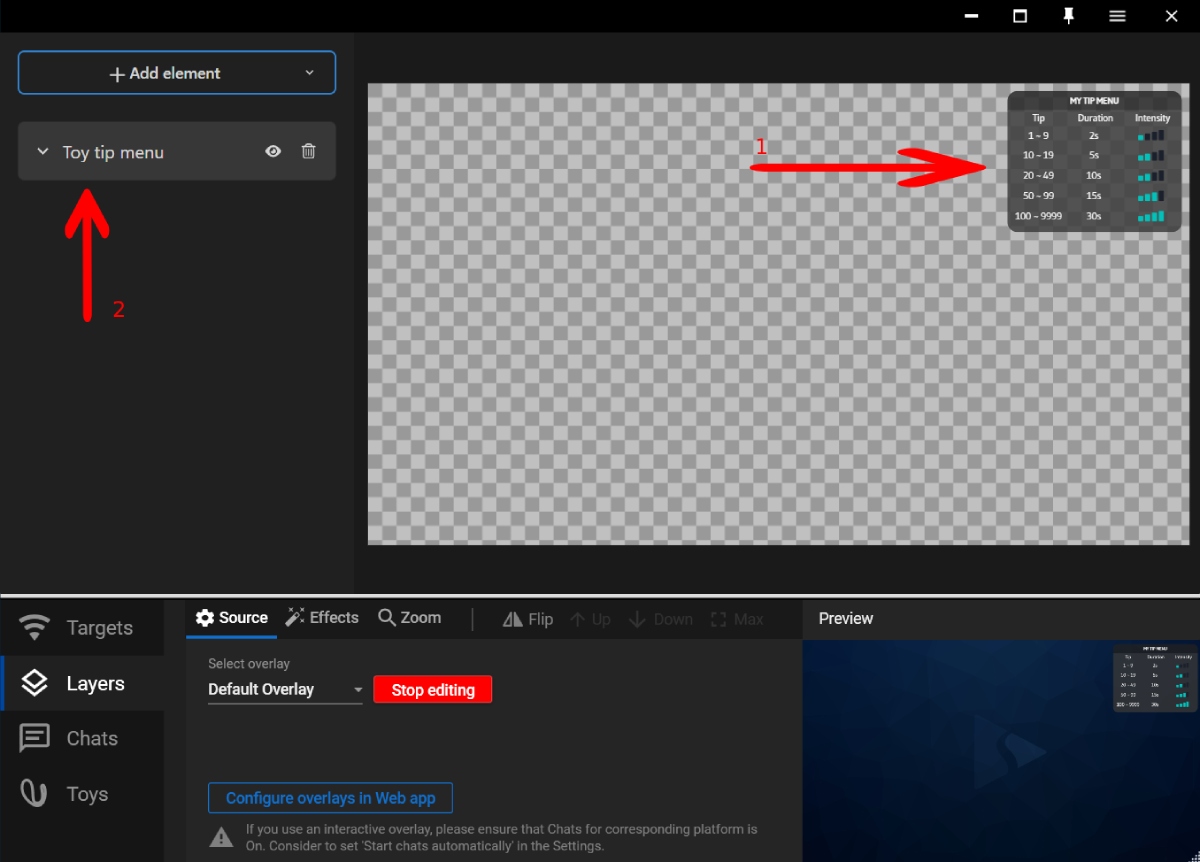Image resolution: width=1200 pixels, height=862 pixels.
Task: Open the Targets panel
Action: (x=83, y=628)
